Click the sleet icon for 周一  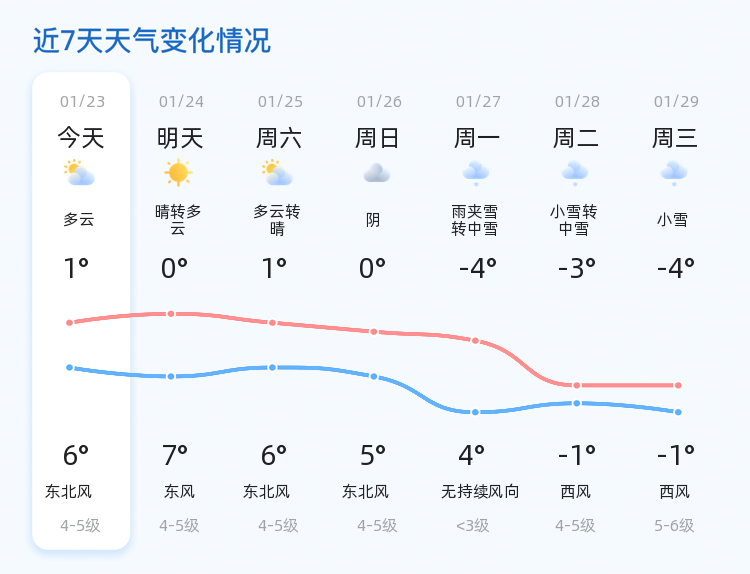(475, 173)
